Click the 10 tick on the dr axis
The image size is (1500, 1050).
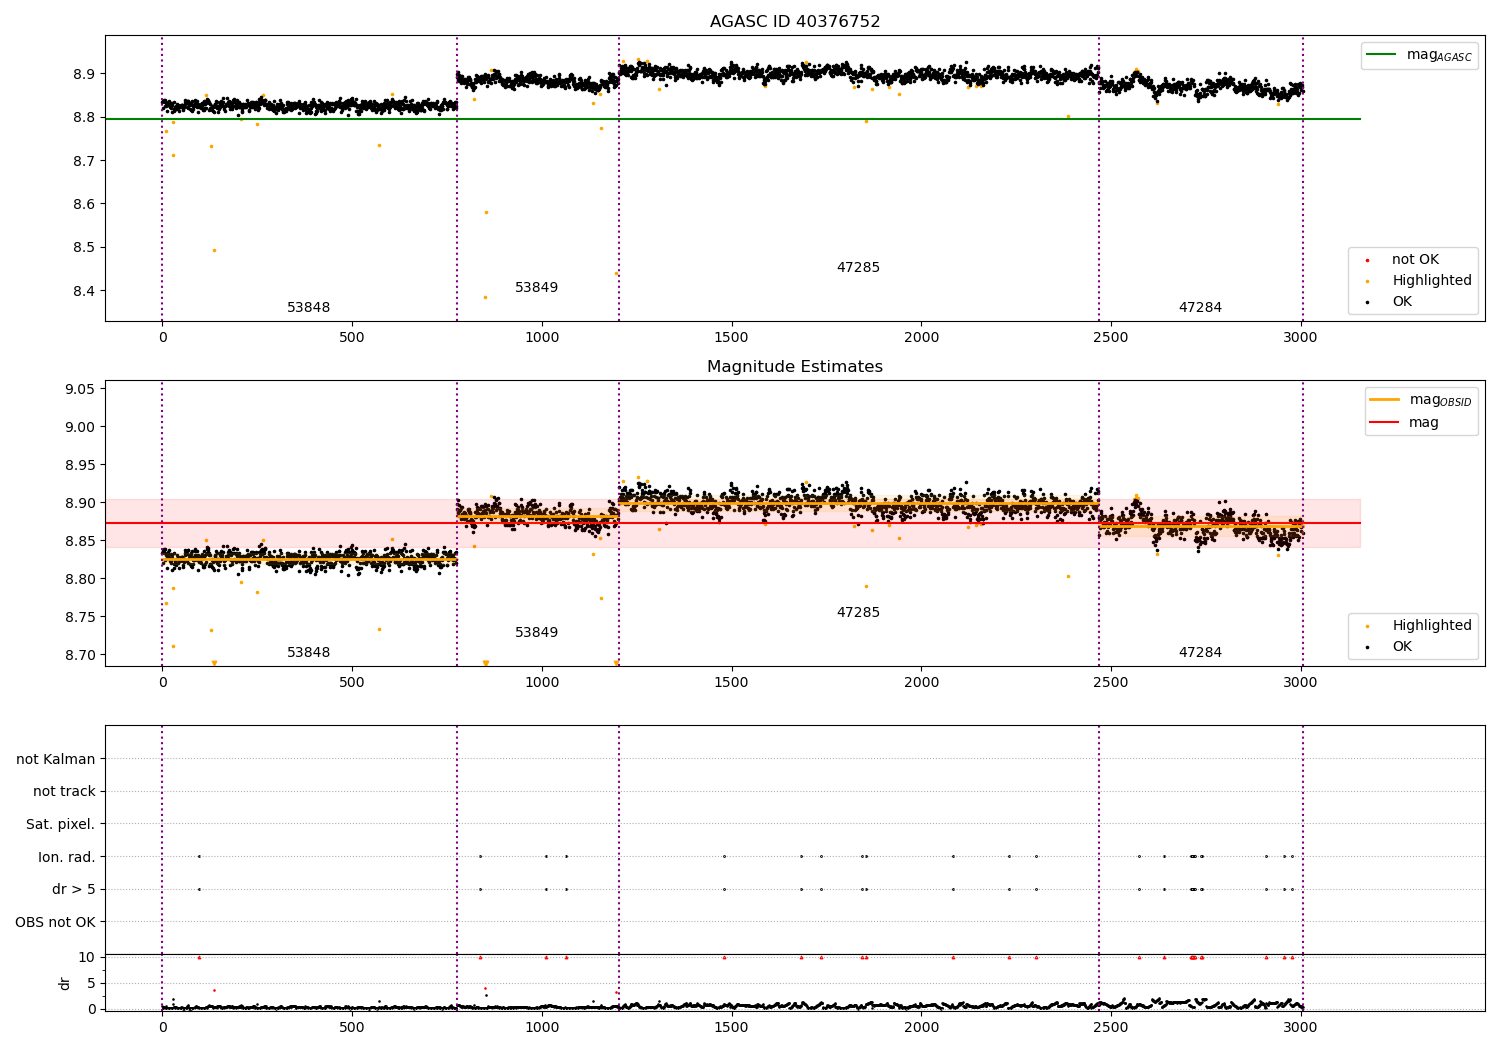click(x=87, y=957)
